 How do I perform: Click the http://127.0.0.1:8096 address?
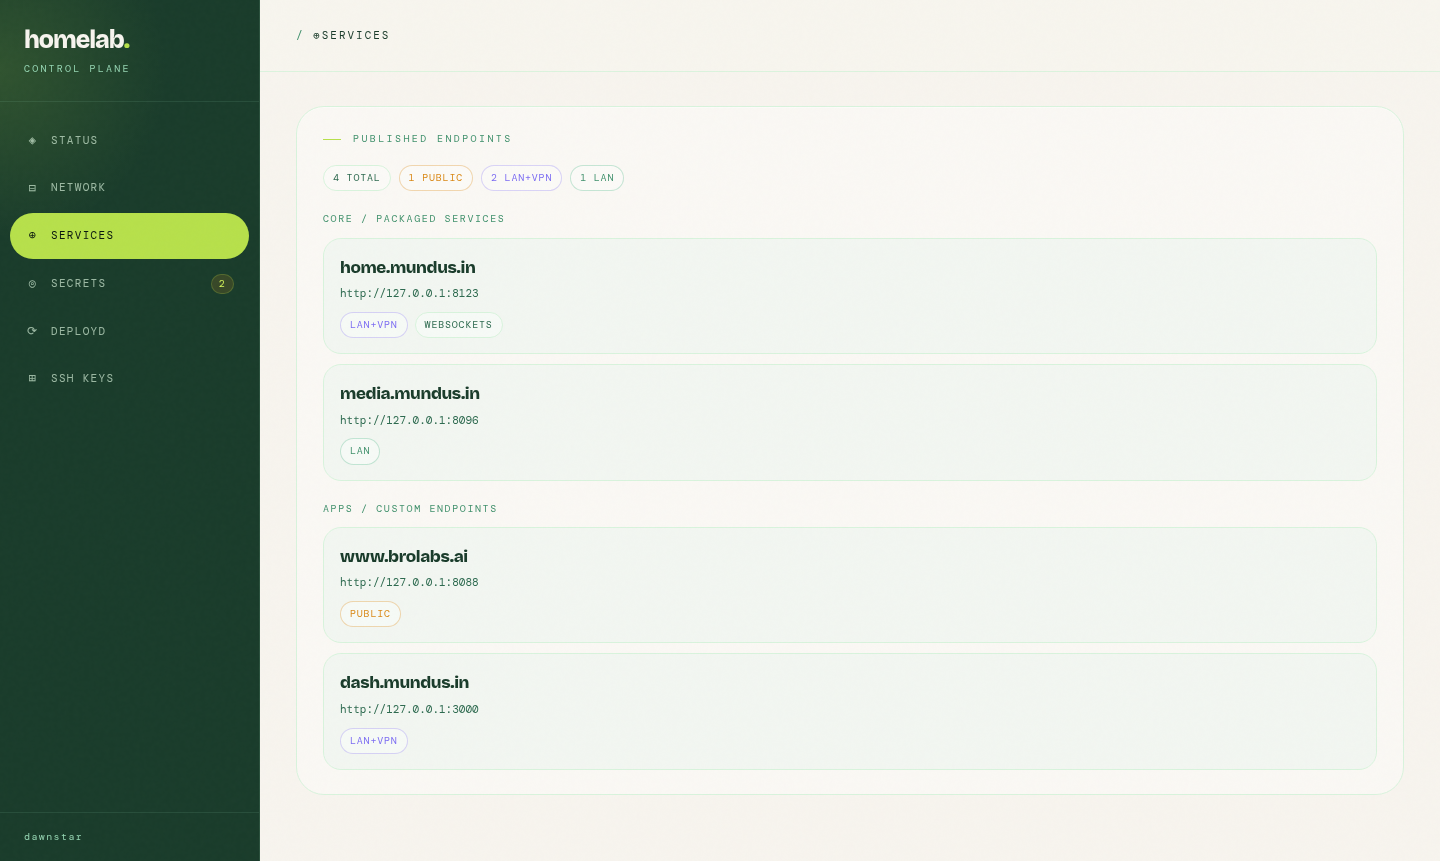point(409,421)
